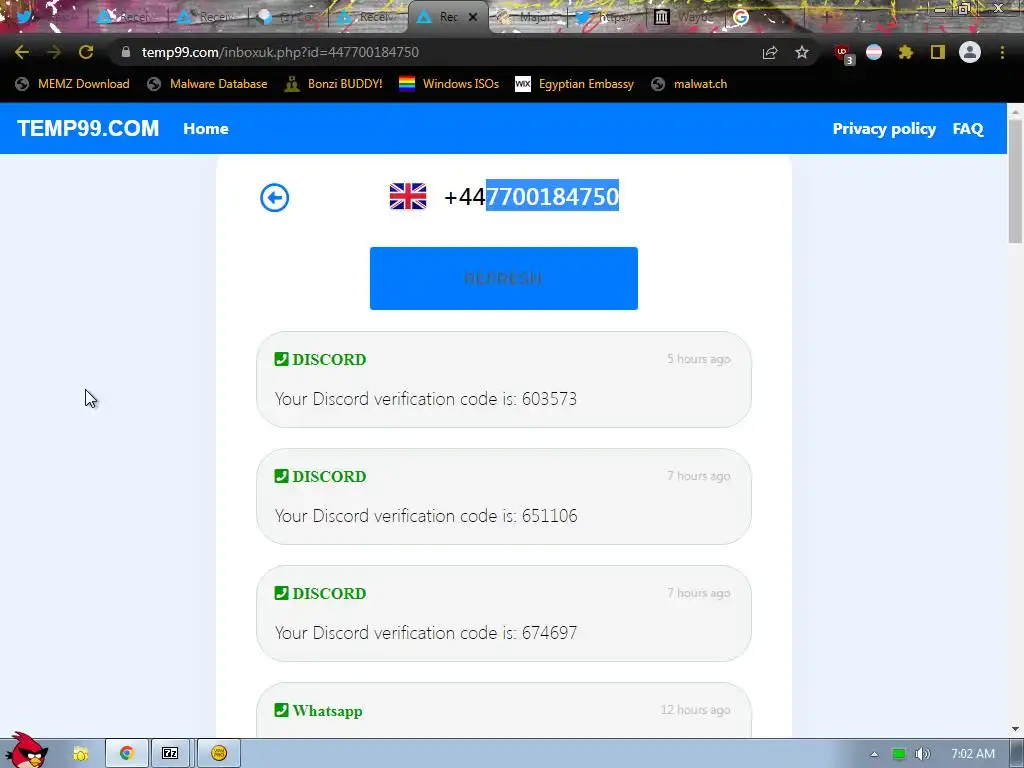Show hidden system tray icons arrow
The height and width of the screenshot is (768, 1024).
tap(874, 754)
